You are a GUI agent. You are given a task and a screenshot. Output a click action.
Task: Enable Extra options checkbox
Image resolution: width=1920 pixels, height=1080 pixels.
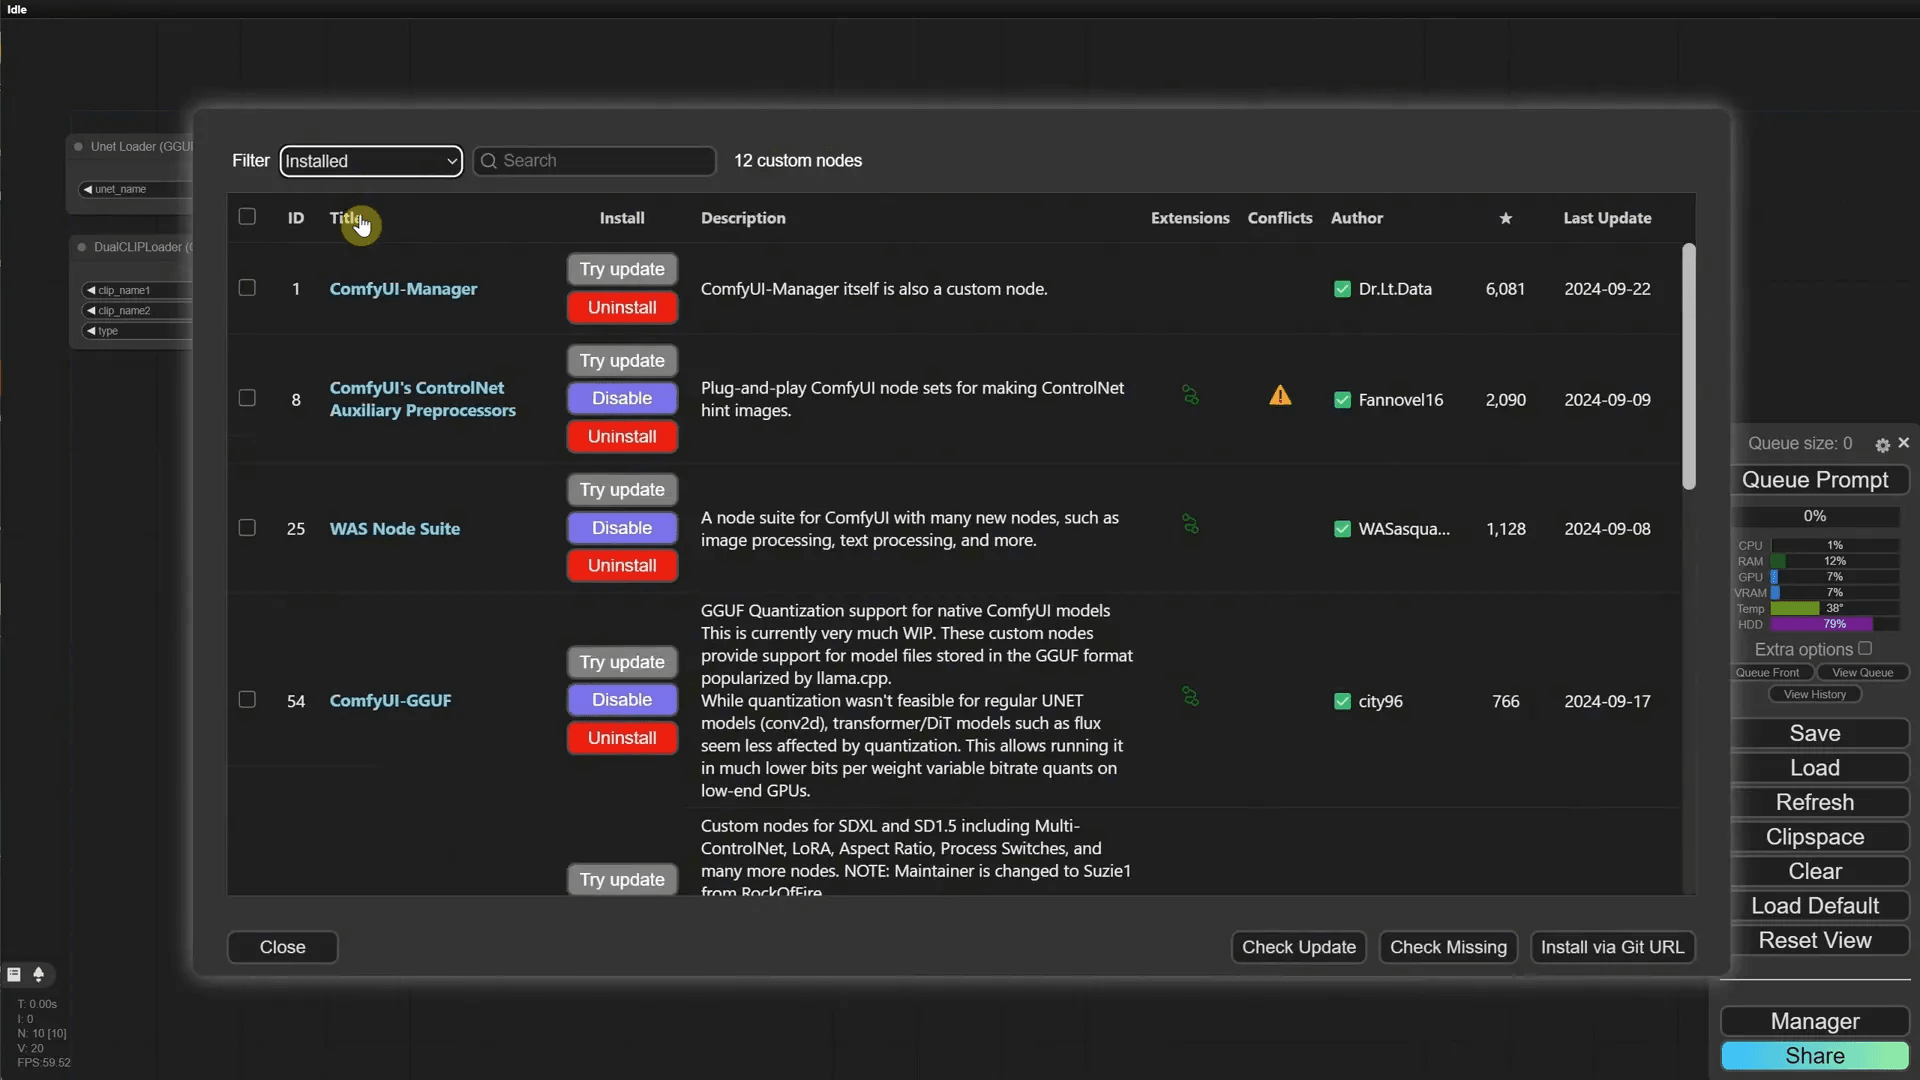click(x=1865, y=649)
